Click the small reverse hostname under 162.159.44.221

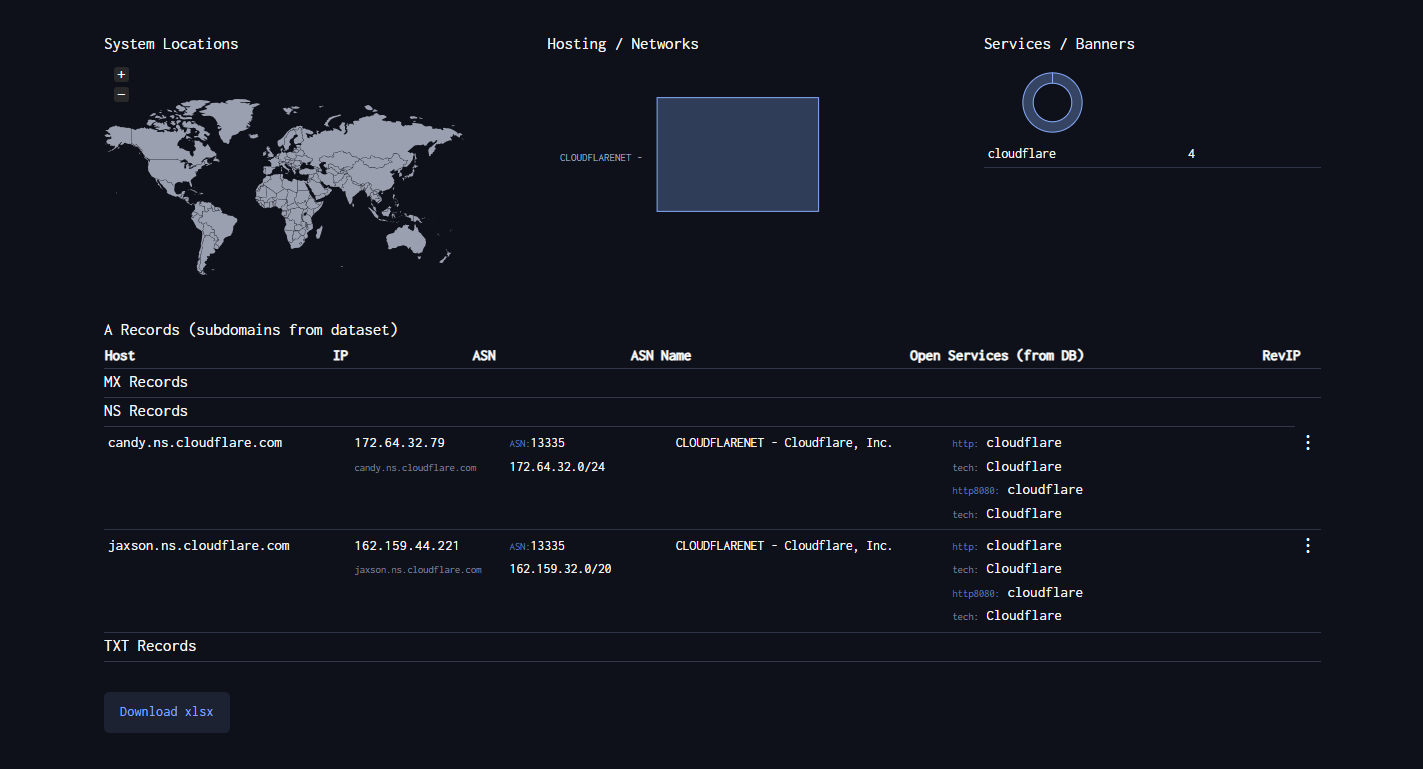tap(418, 570)
